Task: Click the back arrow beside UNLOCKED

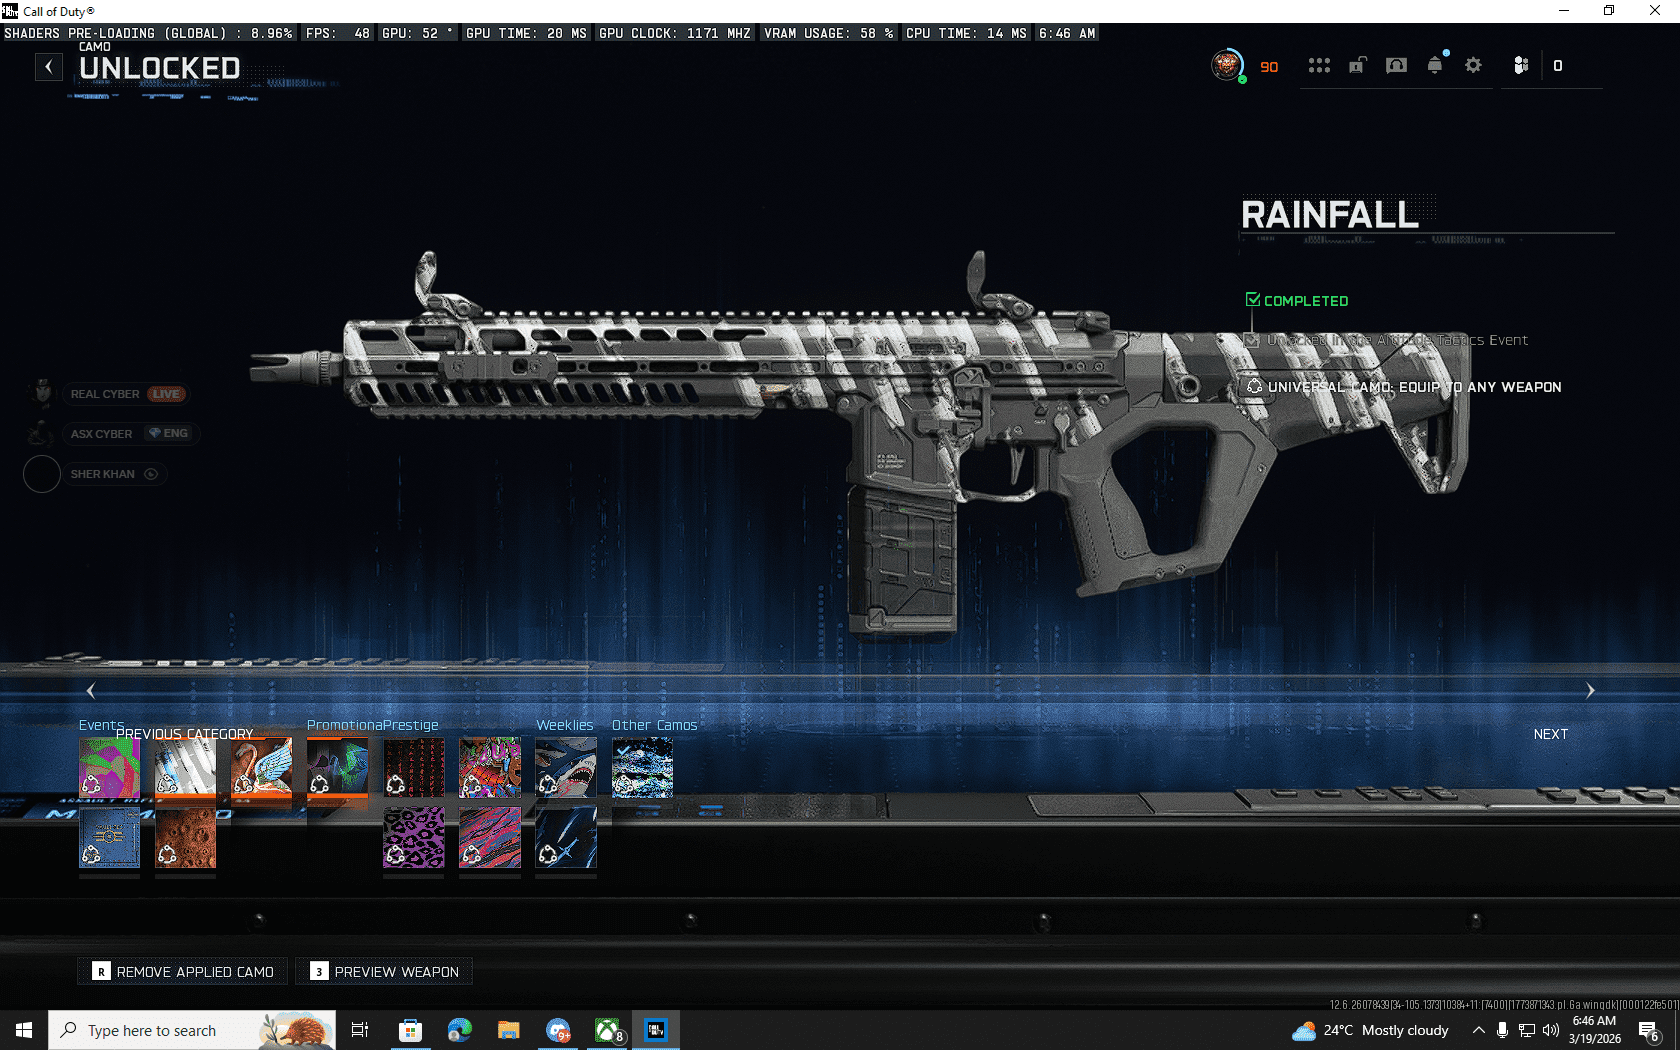Action: 48,67
